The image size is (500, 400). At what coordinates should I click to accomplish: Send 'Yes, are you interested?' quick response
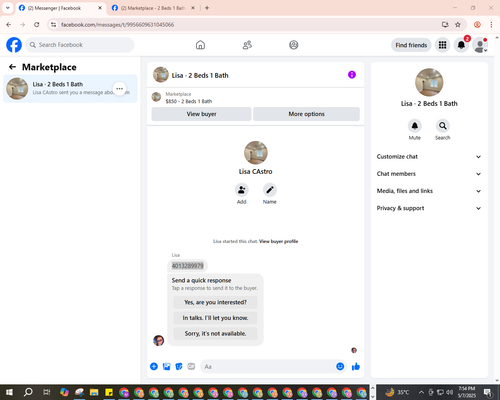coord(215,302)
